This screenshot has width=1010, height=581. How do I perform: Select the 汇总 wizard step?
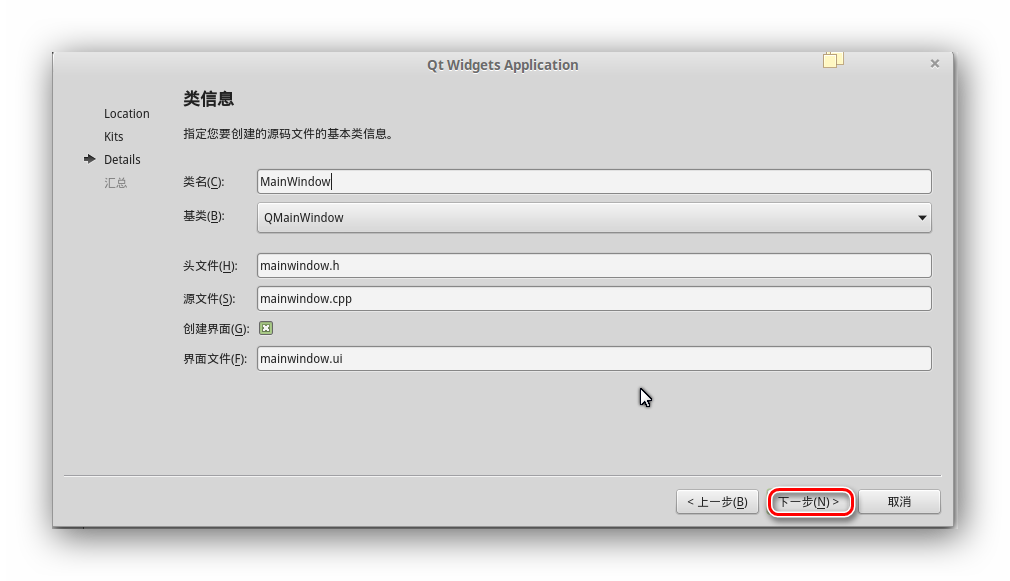click(x=116, y=183)
